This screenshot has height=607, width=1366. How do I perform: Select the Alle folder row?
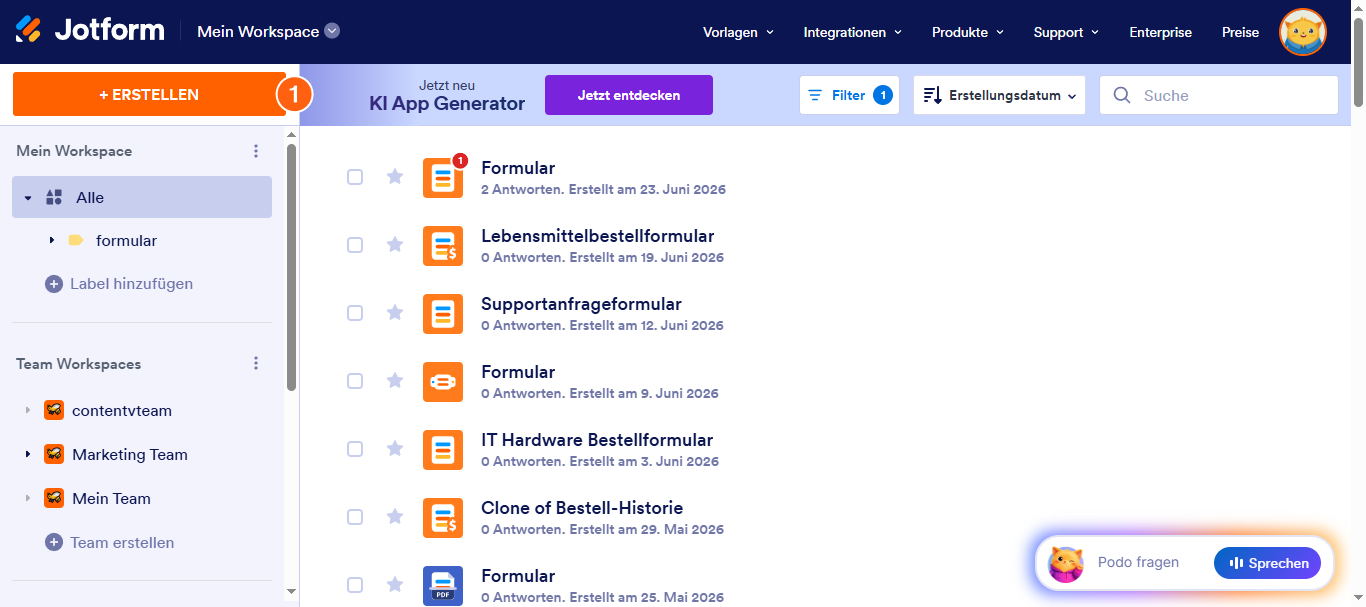point(142,197)
